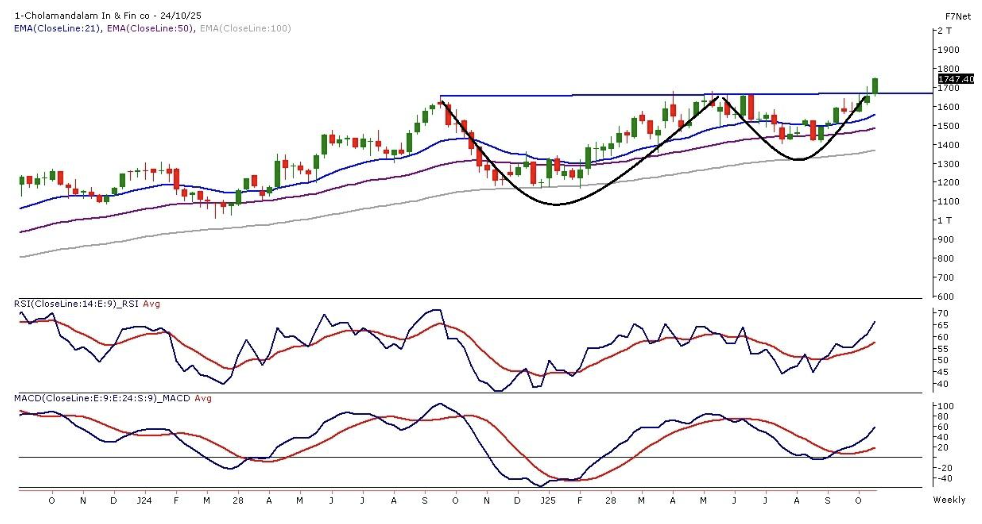Viewport: 982px width, 524px height.
Task: Click the 2 T label on price axis
Action: pyautogui.click(x=944, y=31)
